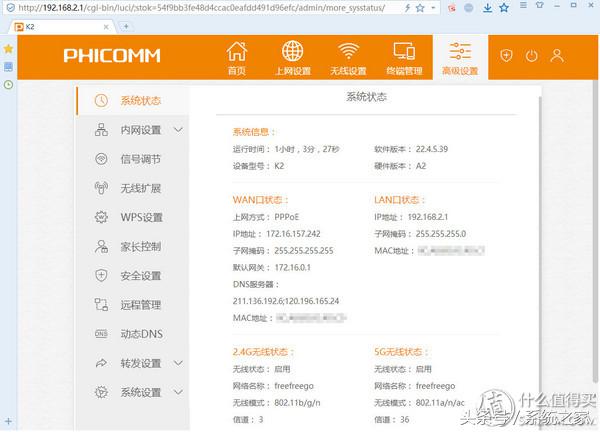Click the browser notes panel icon in left sidebar
Viewport: 600px width, 432px height.
(8, 67)
